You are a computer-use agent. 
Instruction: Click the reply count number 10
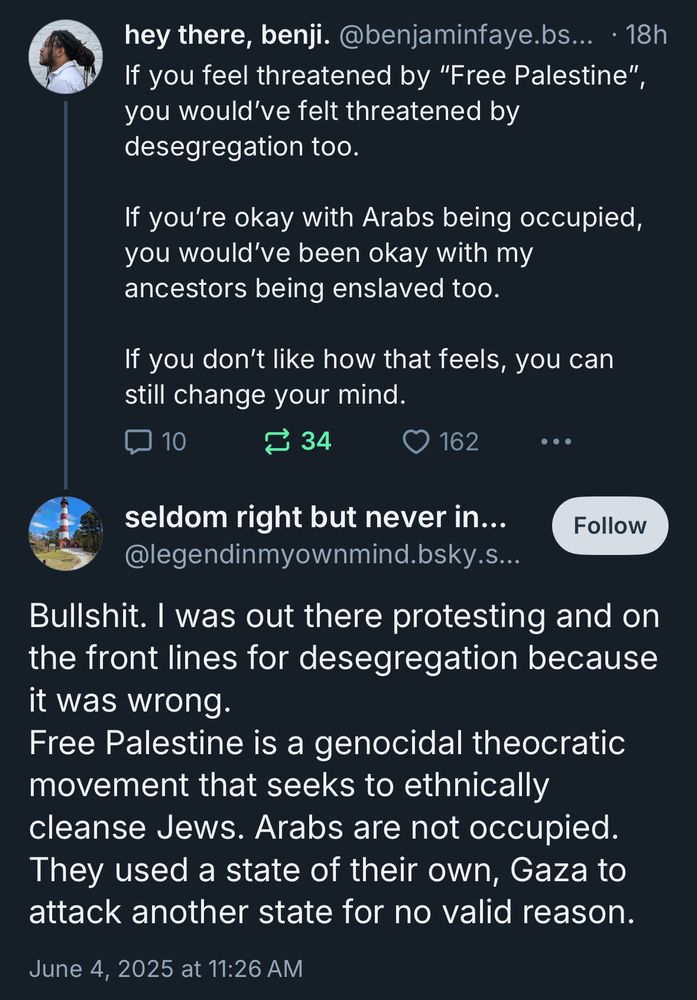[x=174, y=441]
